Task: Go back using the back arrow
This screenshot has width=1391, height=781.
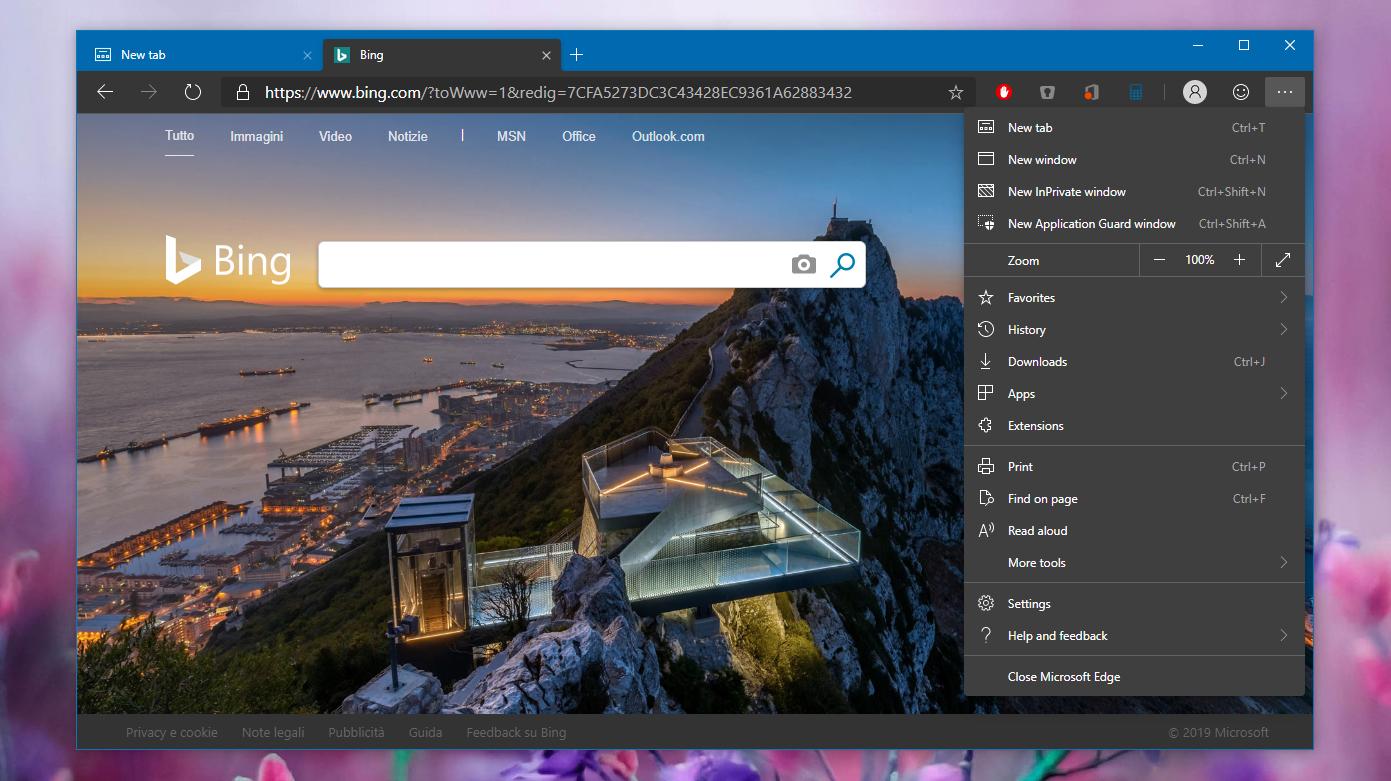Action: (105, 92)
